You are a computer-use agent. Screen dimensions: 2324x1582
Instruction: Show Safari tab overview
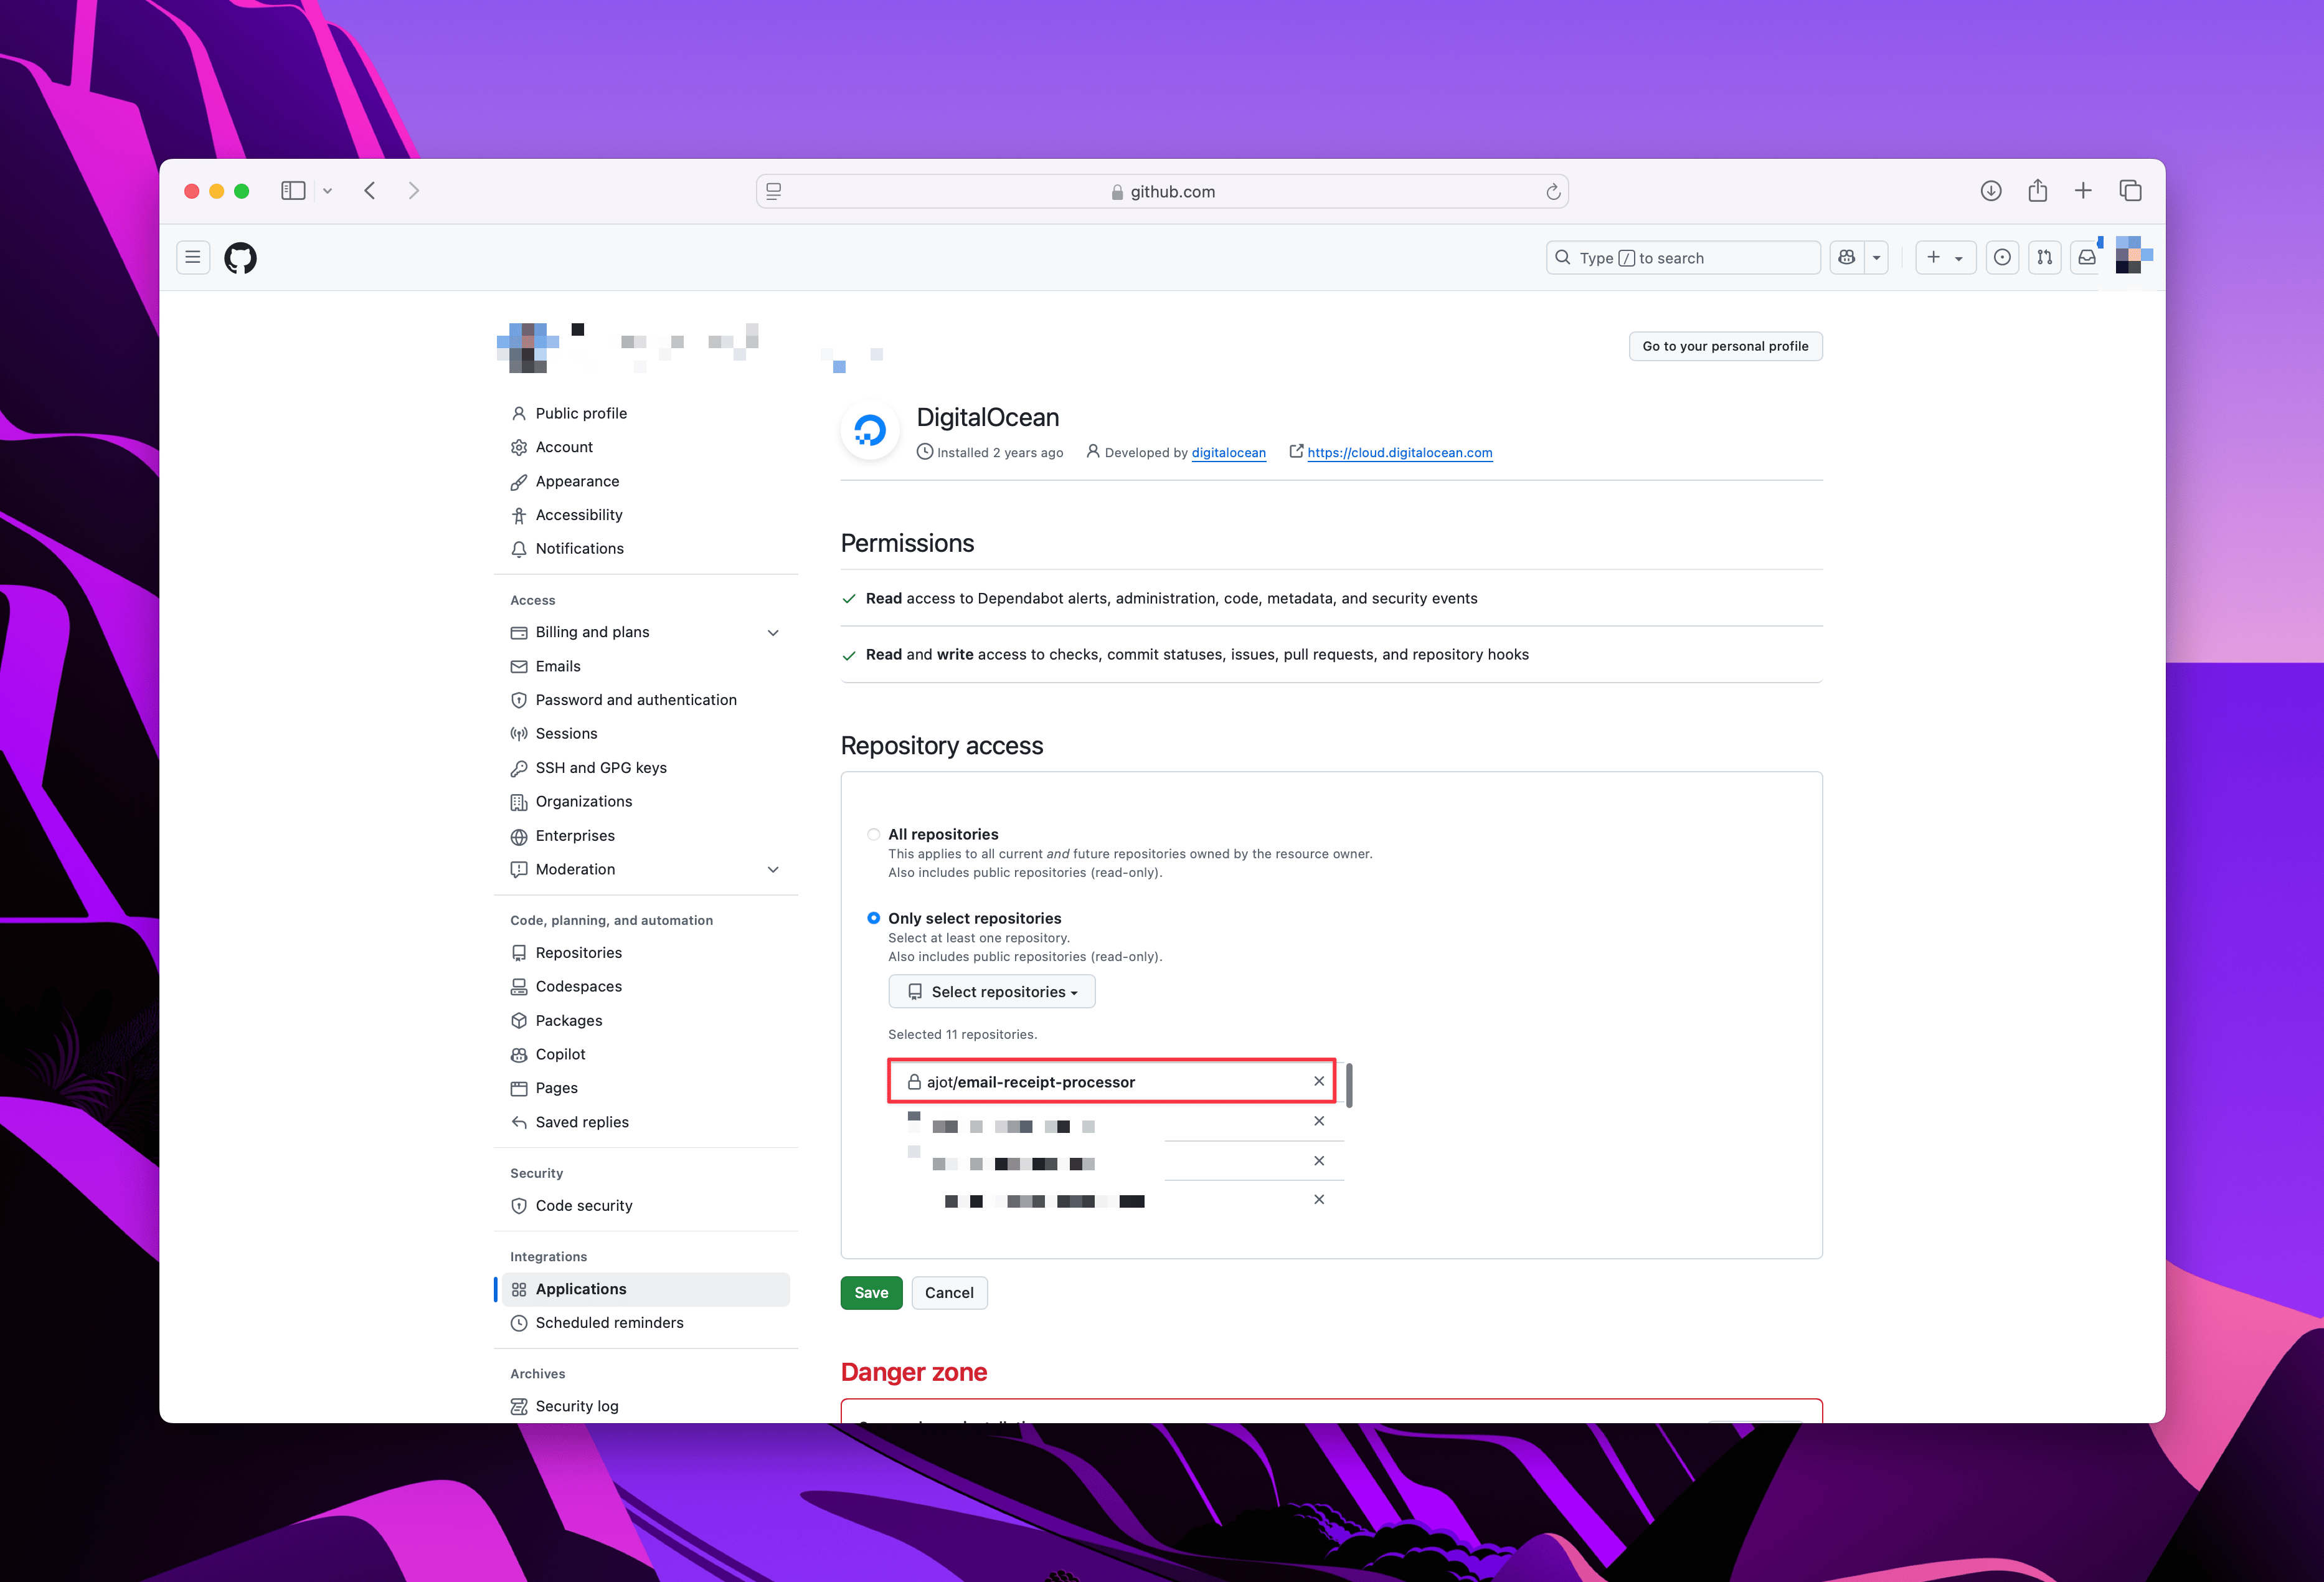pyautogui.click(x=2130, y=190)
